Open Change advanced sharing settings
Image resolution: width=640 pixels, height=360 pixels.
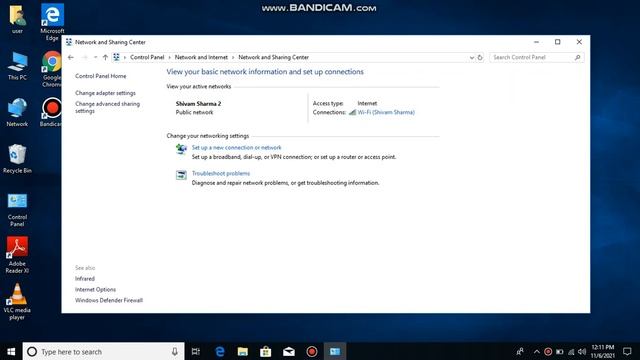[107, 107]
